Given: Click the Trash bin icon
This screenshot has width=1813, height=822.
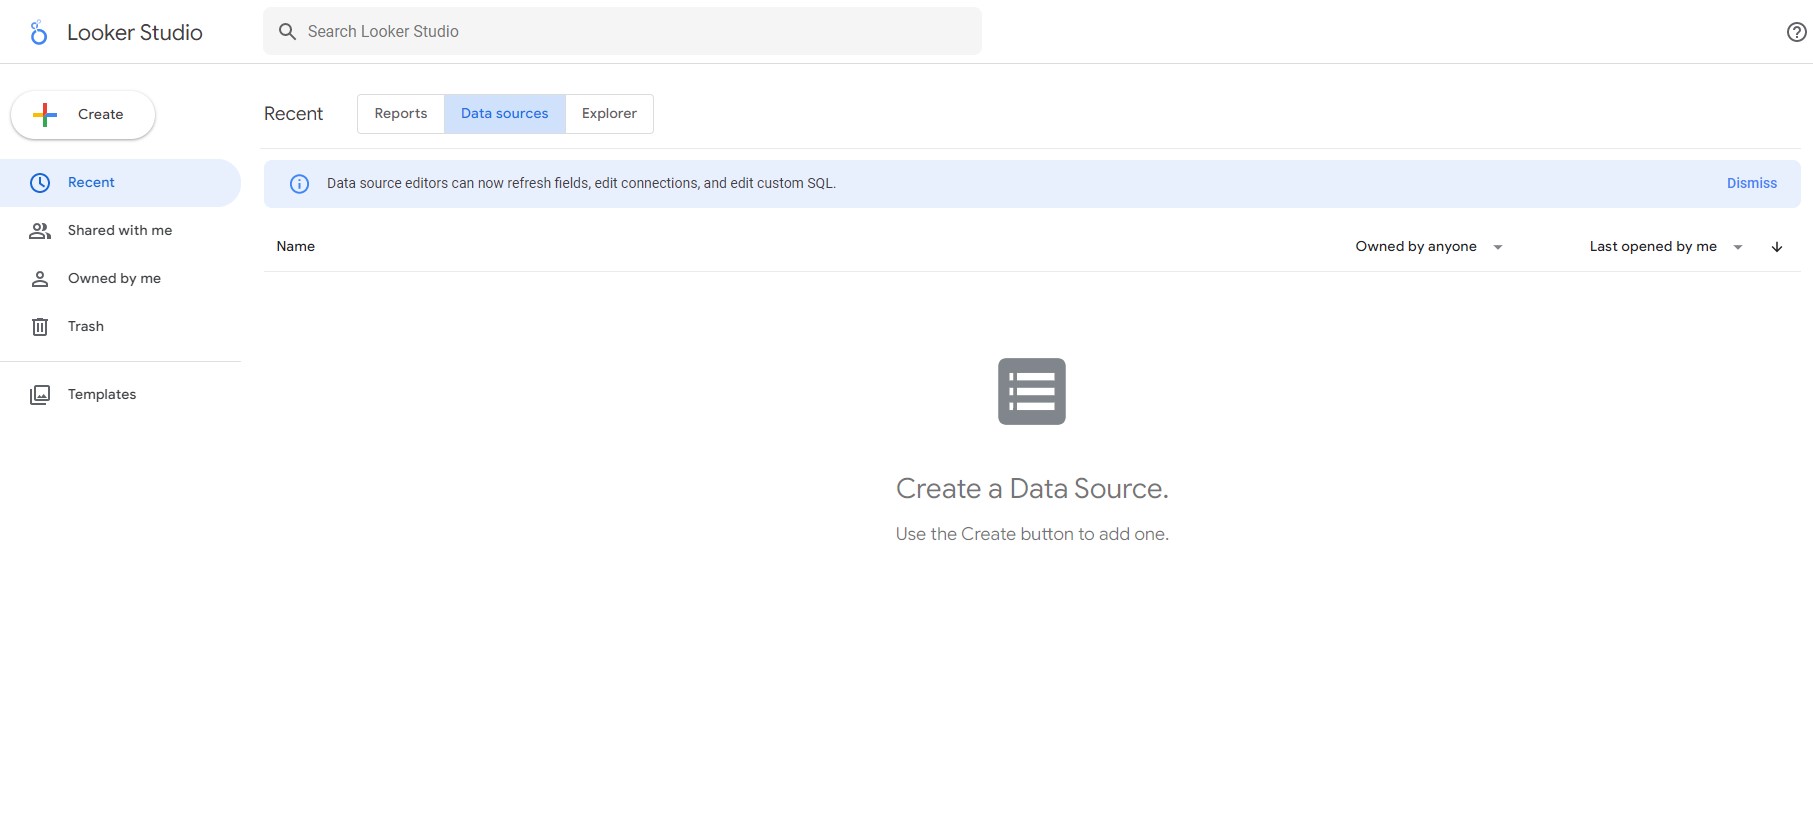Looking at the screenshot, I should 40,327.
